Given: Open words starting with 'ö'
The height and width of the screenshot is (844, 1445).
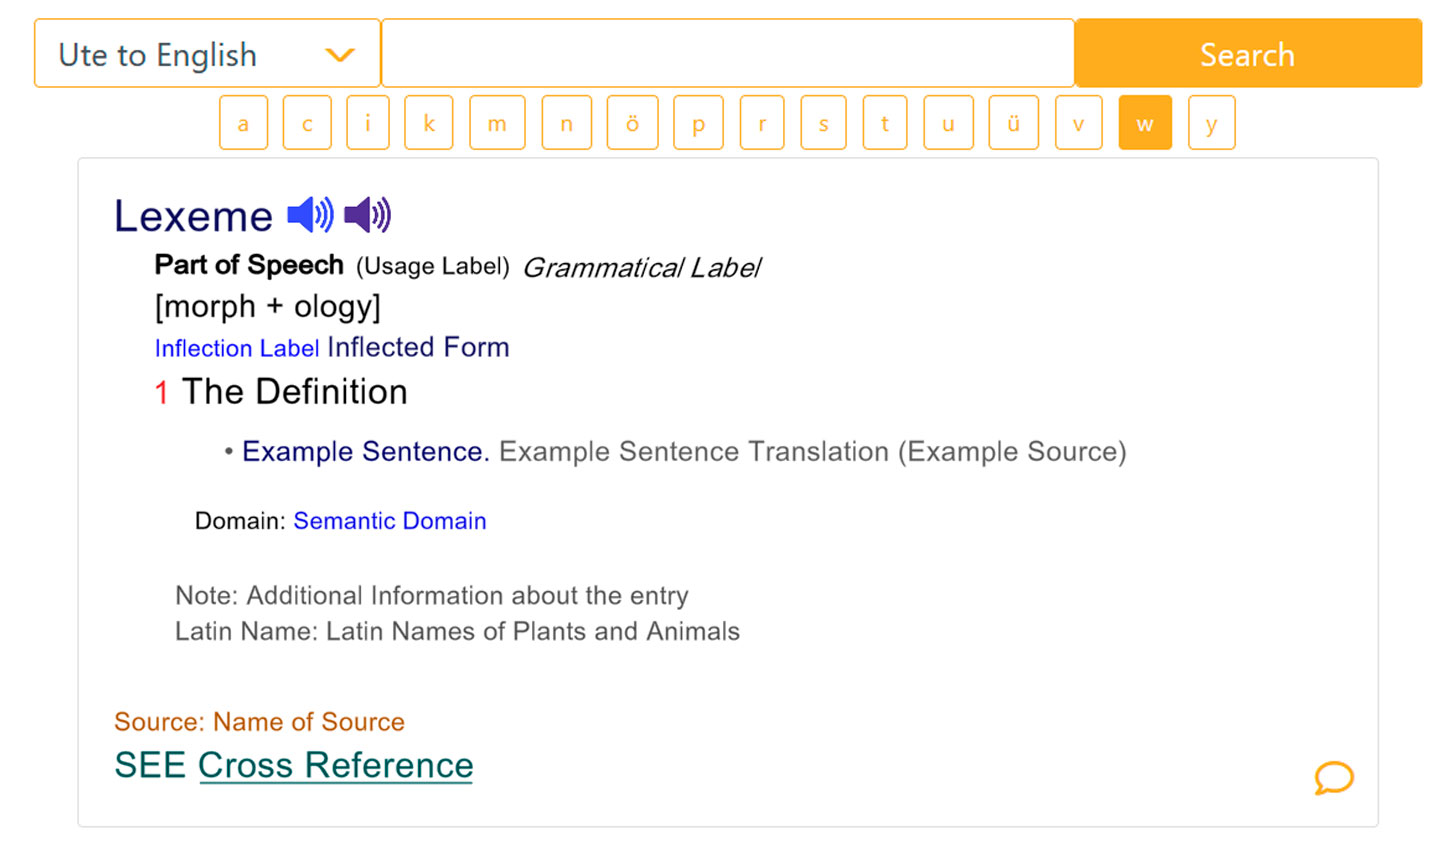Looking at the screenshot, I should (632, 122).
